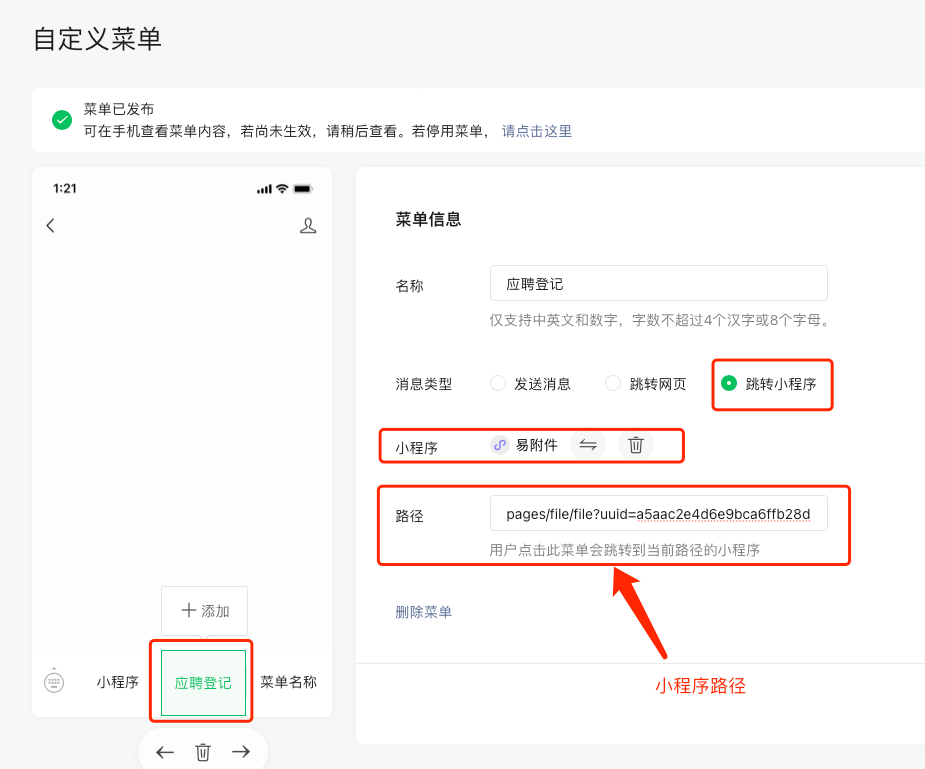Move menu left with the left arrow
Viewport: 925px width, 769px height.
(x=165, y=752)
